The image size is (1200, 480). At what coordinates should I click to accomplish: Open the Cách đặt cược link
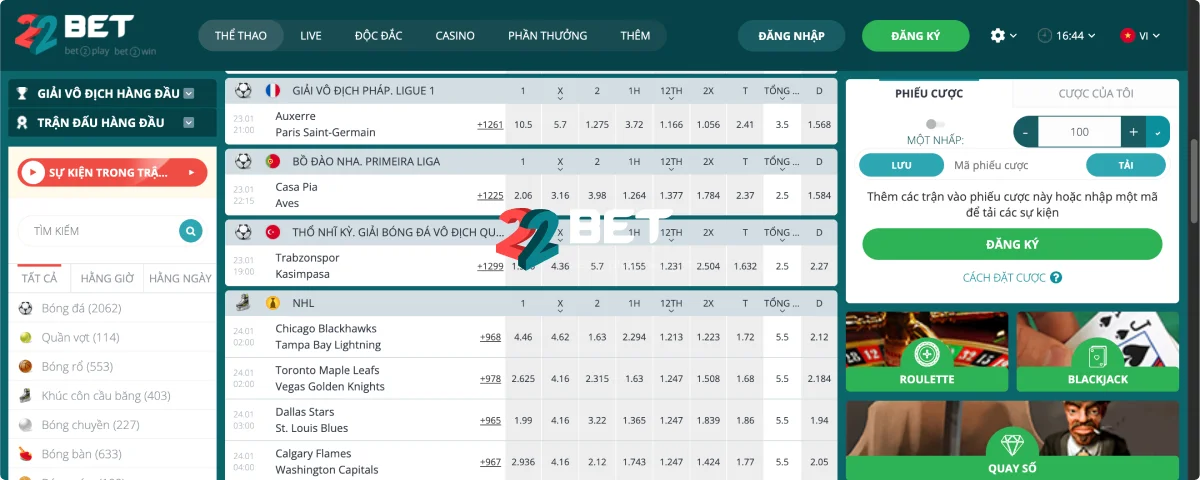tap(1004, 278)
